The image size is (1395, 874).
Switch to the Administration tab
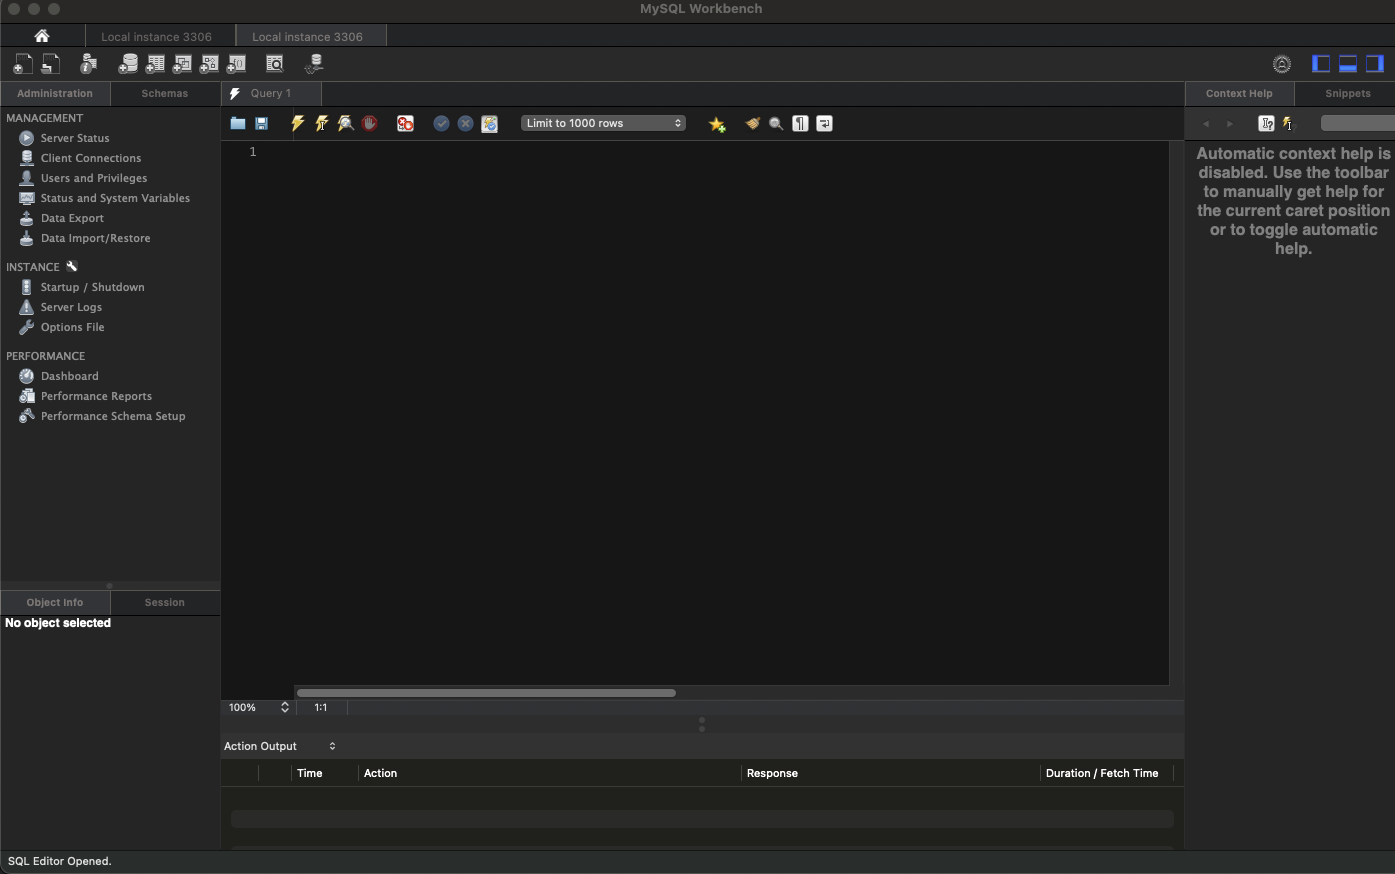pyautogui.click(x=55, y=93)
